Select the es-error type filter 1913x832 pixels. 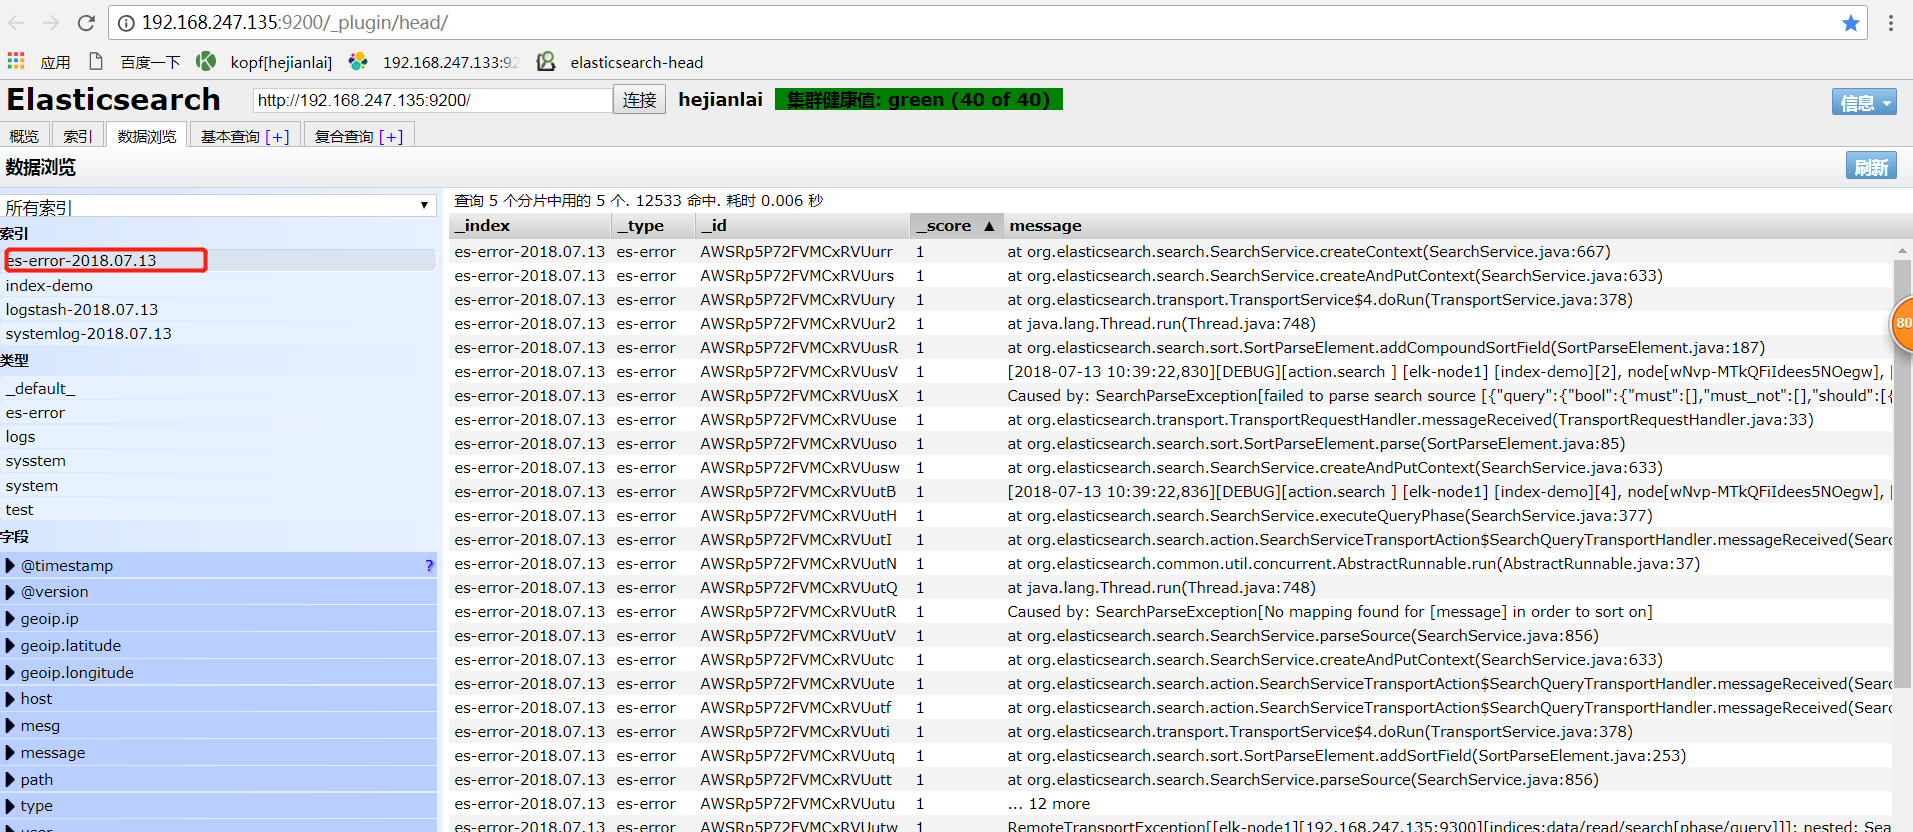(x=35, y=413)
